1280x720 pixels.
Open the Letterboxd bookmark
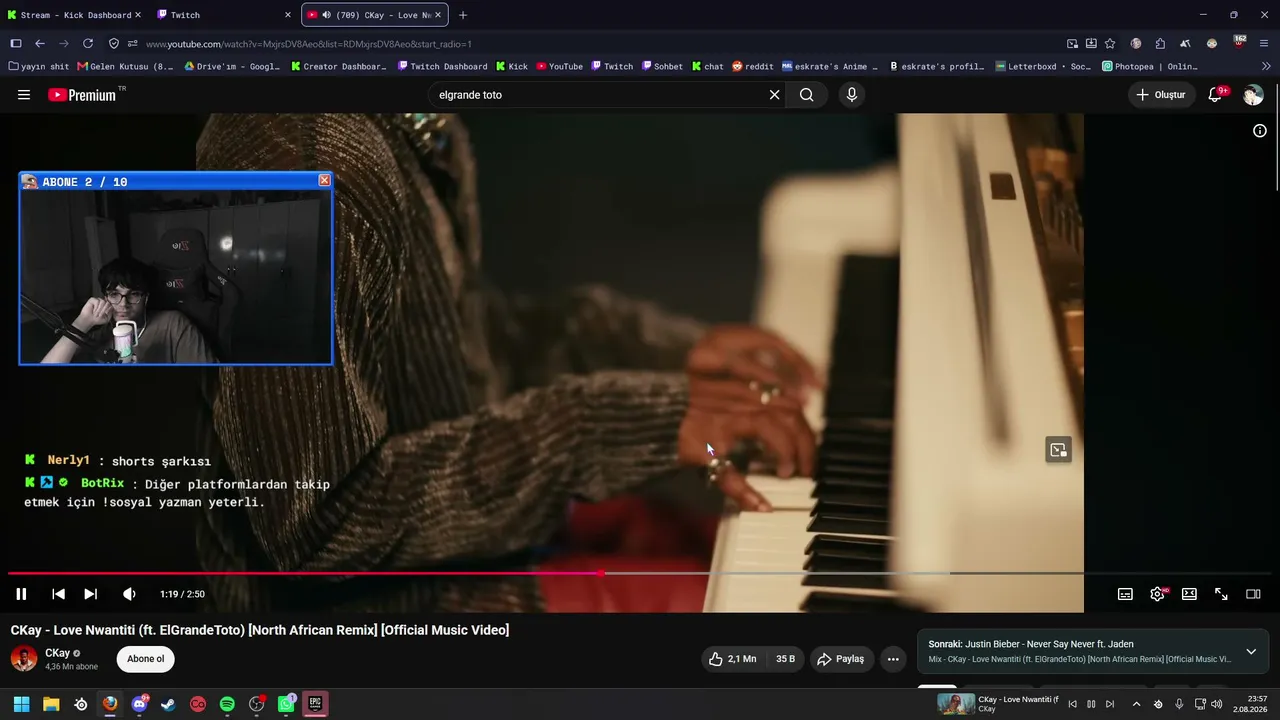[x=1043, y=67]
